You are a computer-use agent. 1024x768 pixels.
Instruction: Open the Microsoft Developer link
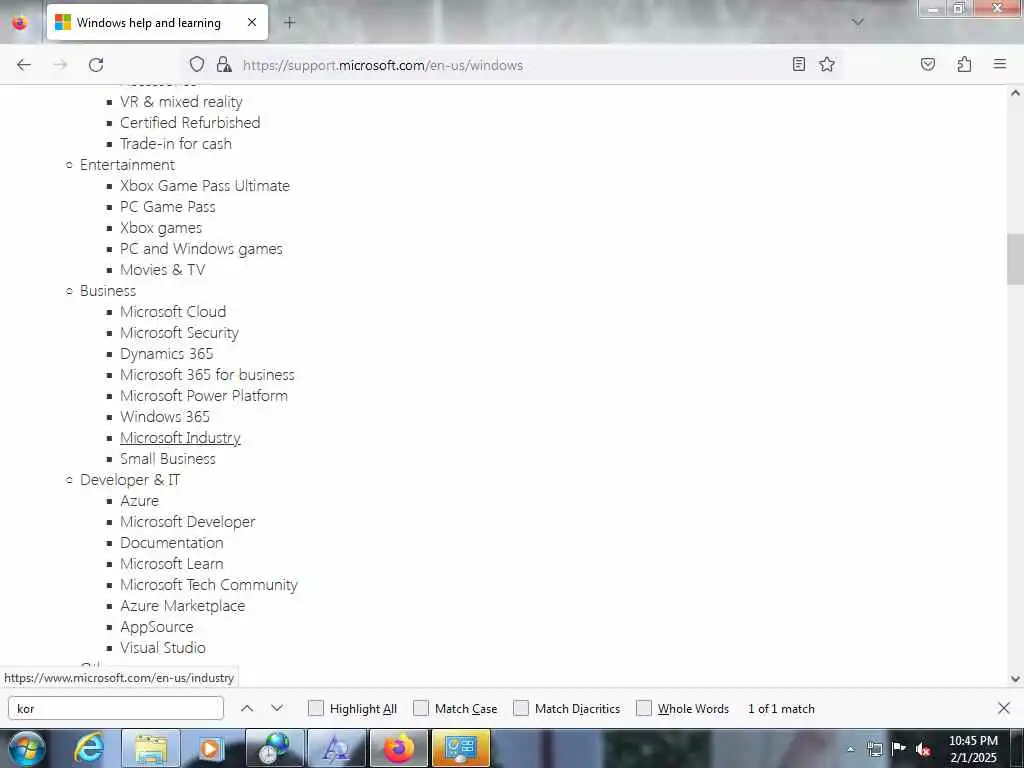[187, 522]
